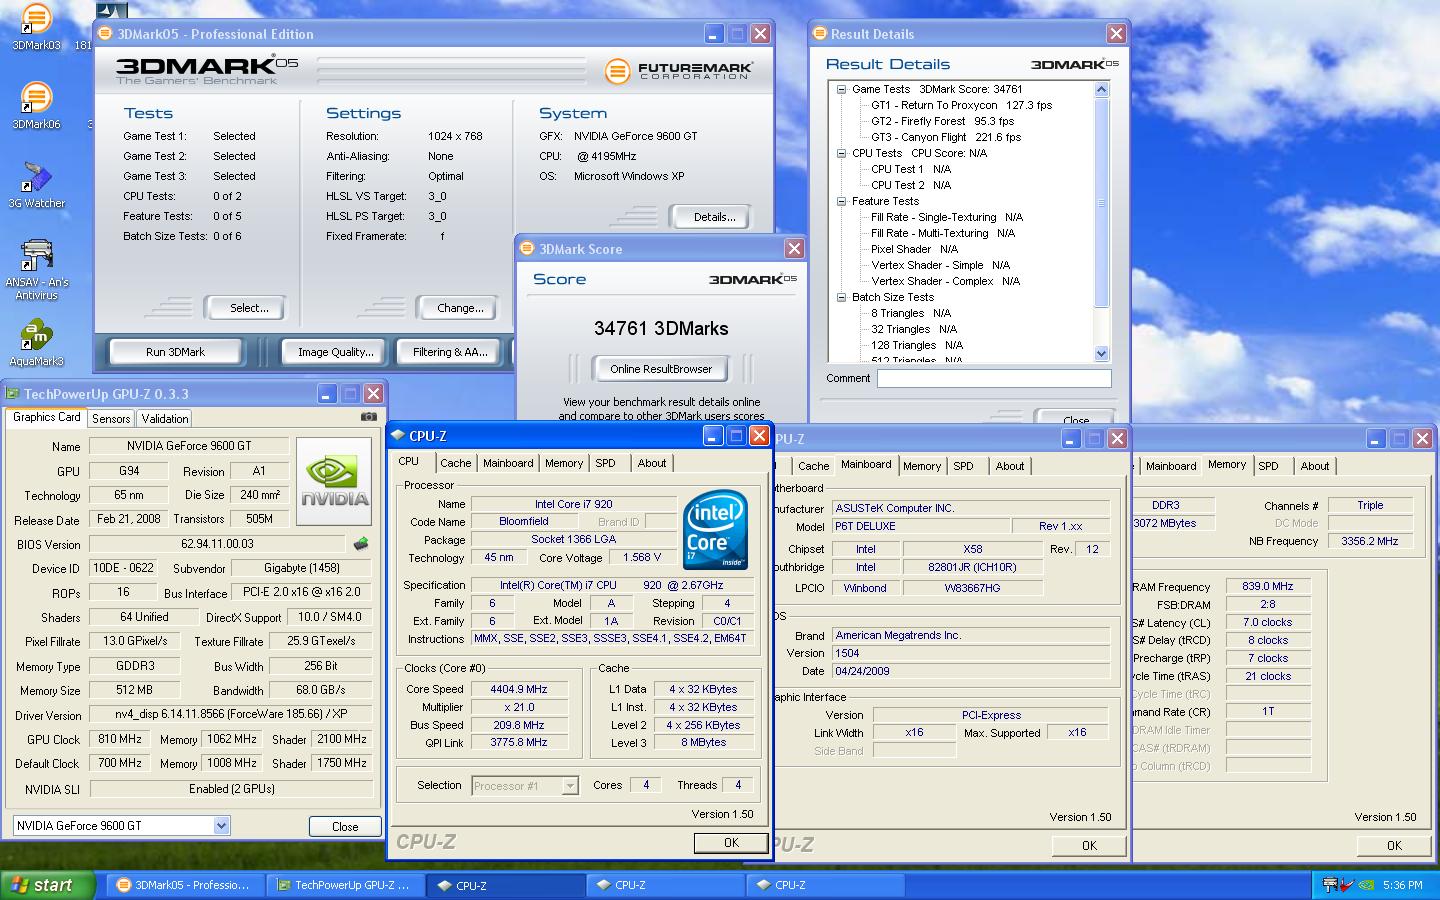Viewport: 1440px width, 900px height.
Task: Click scroll up arrow in Result Details
Action: click(1101, 90)
